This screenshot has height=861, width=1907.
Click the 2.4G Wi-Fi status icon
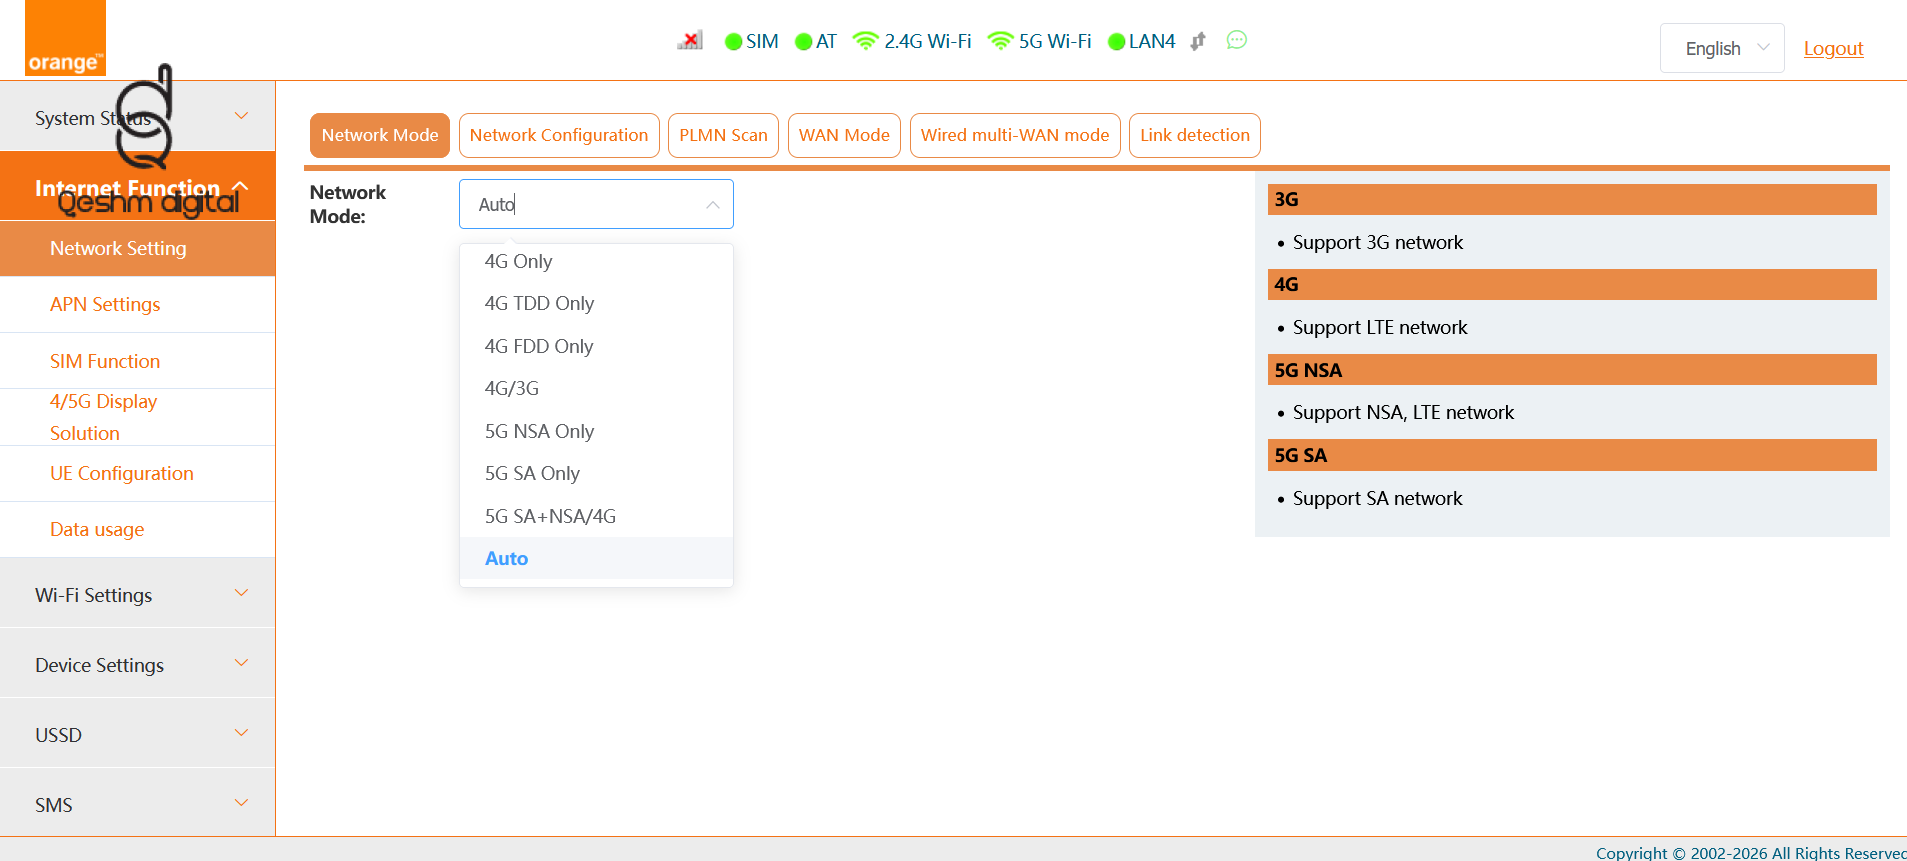coord(866,41)
